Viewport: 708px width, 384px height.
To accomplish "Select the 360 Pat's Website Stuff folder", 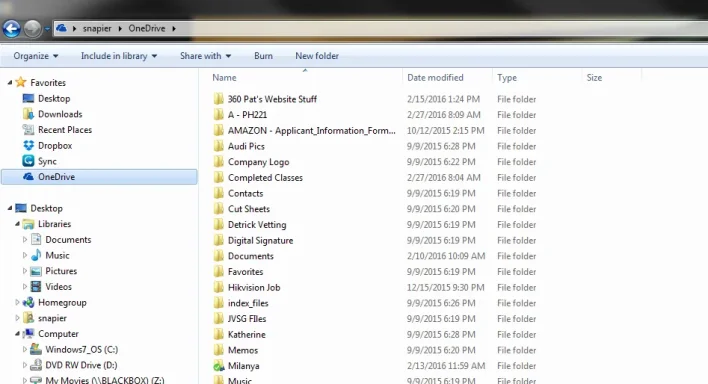I will [272, 99].
